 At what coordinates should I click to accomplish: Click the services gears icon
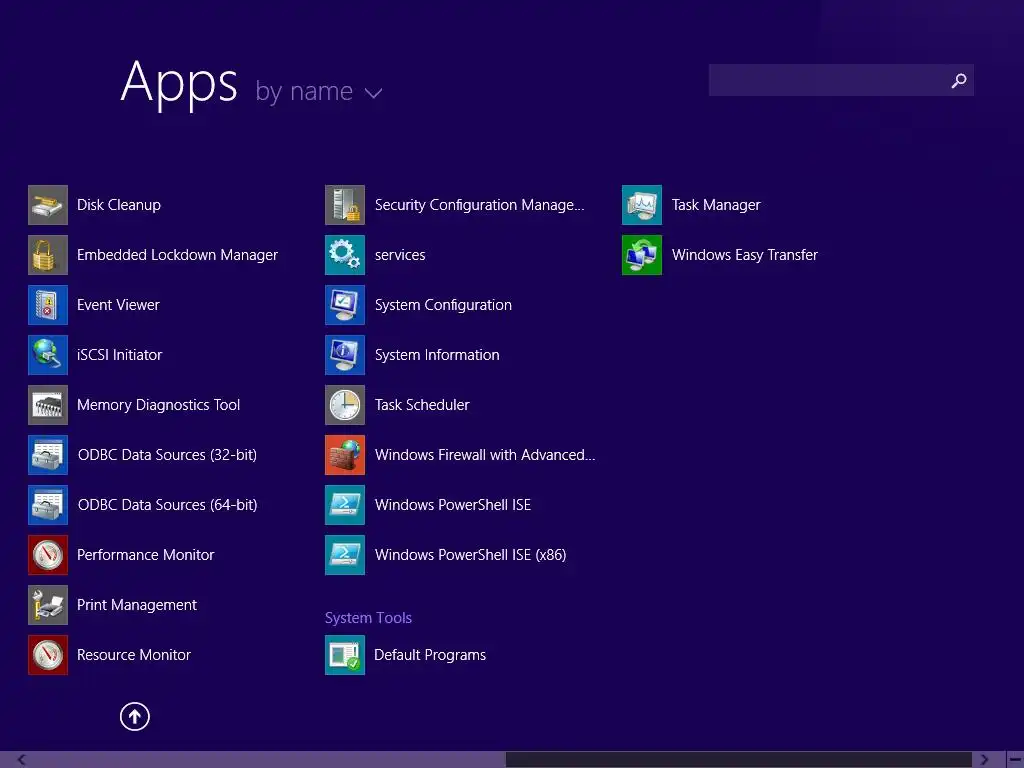(345, 255)
